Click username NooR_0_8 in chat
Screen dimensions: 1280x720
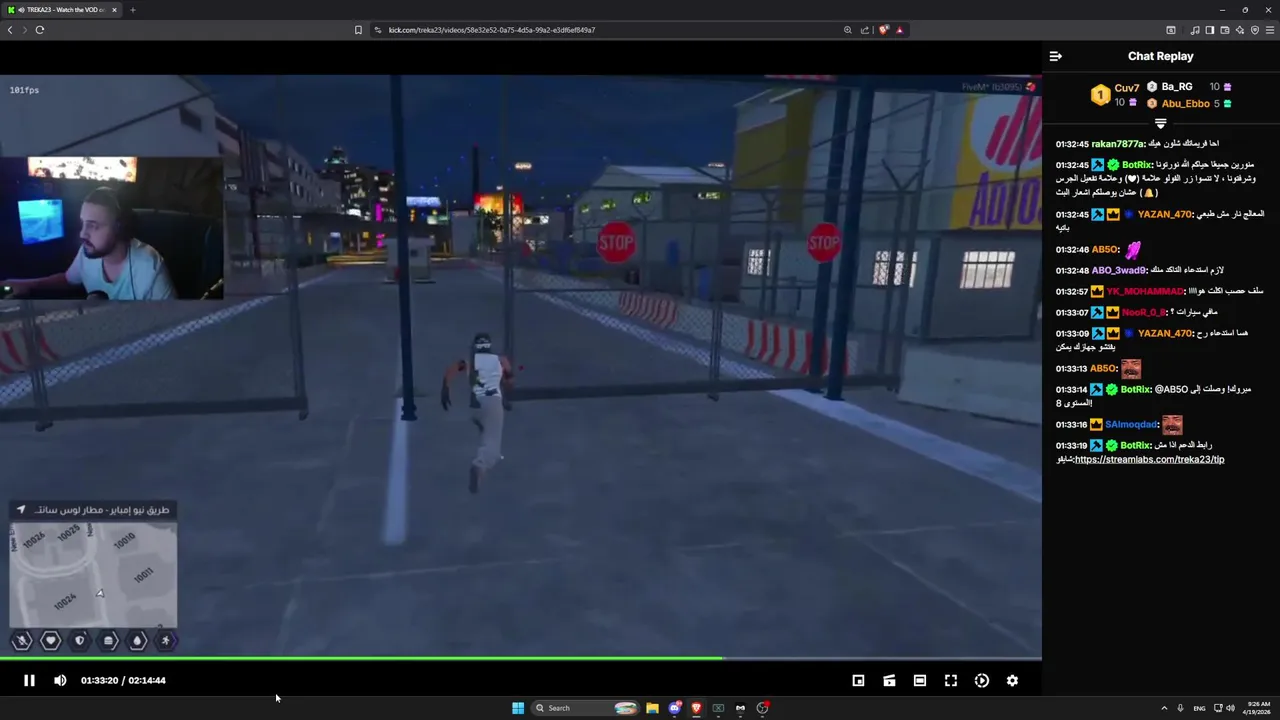pos(1144,312)
